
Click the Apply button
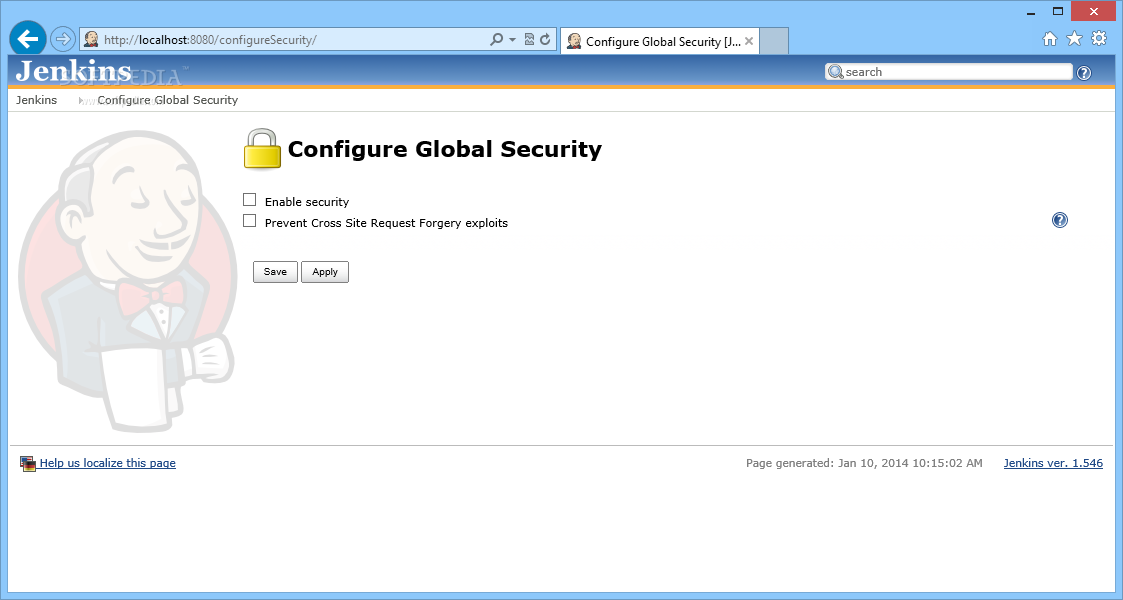point(324,272)
